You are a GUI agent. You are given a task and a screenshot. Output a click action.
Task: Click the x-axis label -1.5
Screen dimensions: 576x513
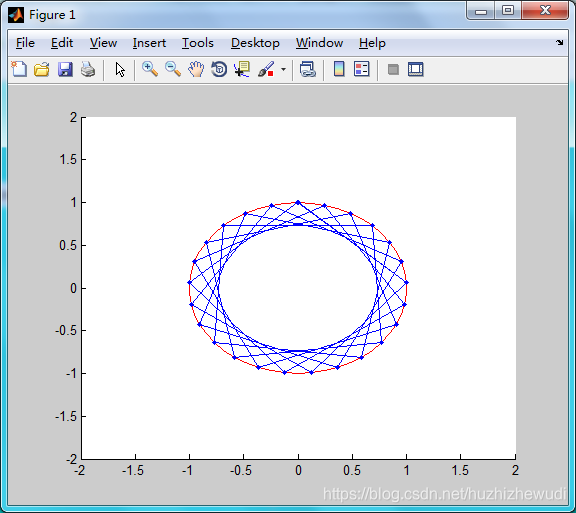[133, 470]
